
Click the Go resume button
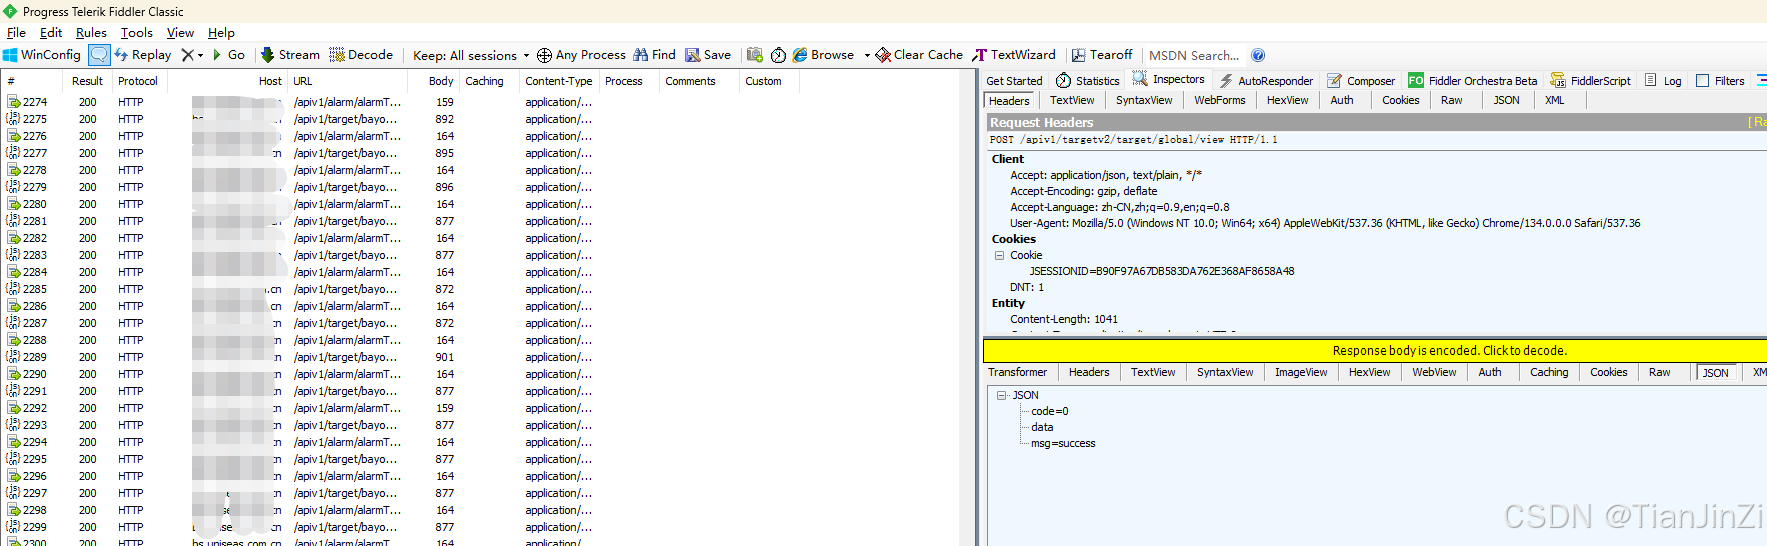coord(229,55)
